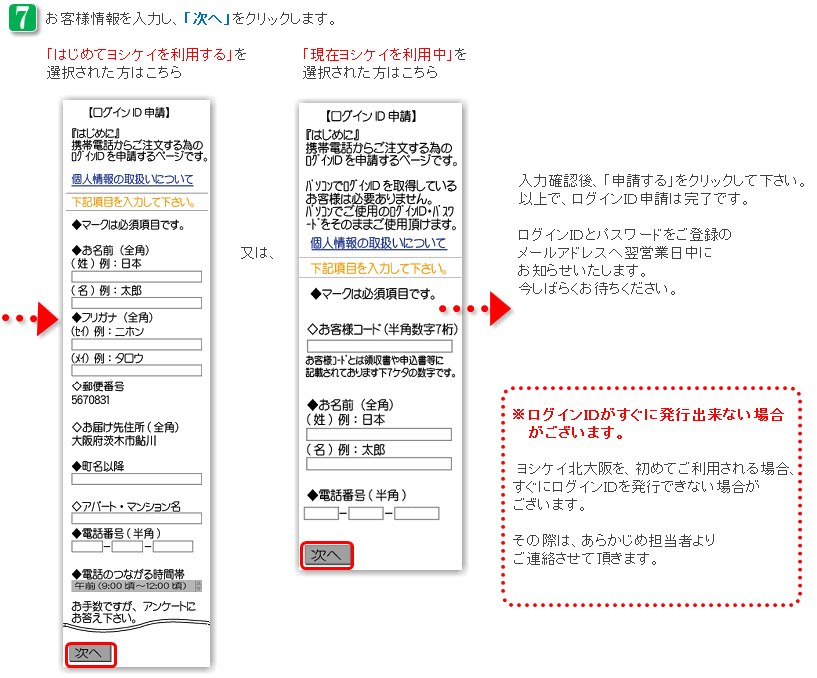The height and width of the screenshot is (678, 817).
Task: Click the text "その際は、あらかじめ担当者より"
Action: pos(614,540)
